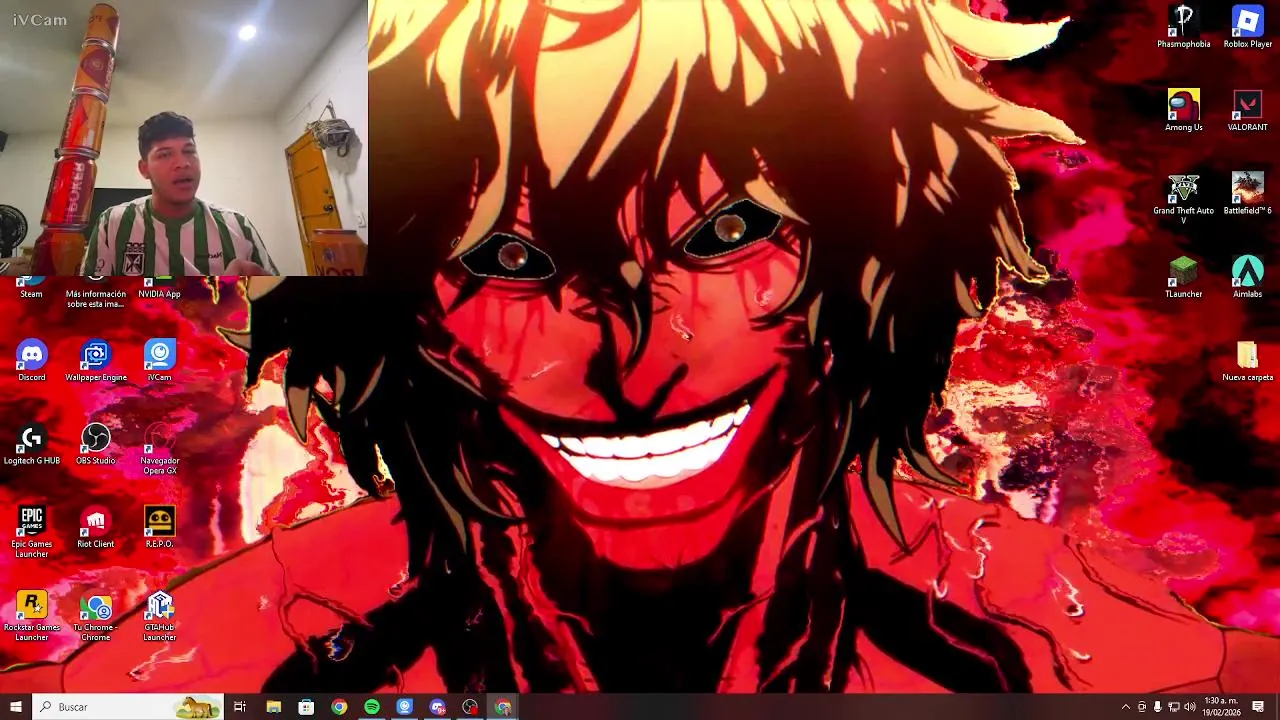Select the Steam desktop shortcut
The height and width of the screenshot is (720, 1280).
(32, 288)
